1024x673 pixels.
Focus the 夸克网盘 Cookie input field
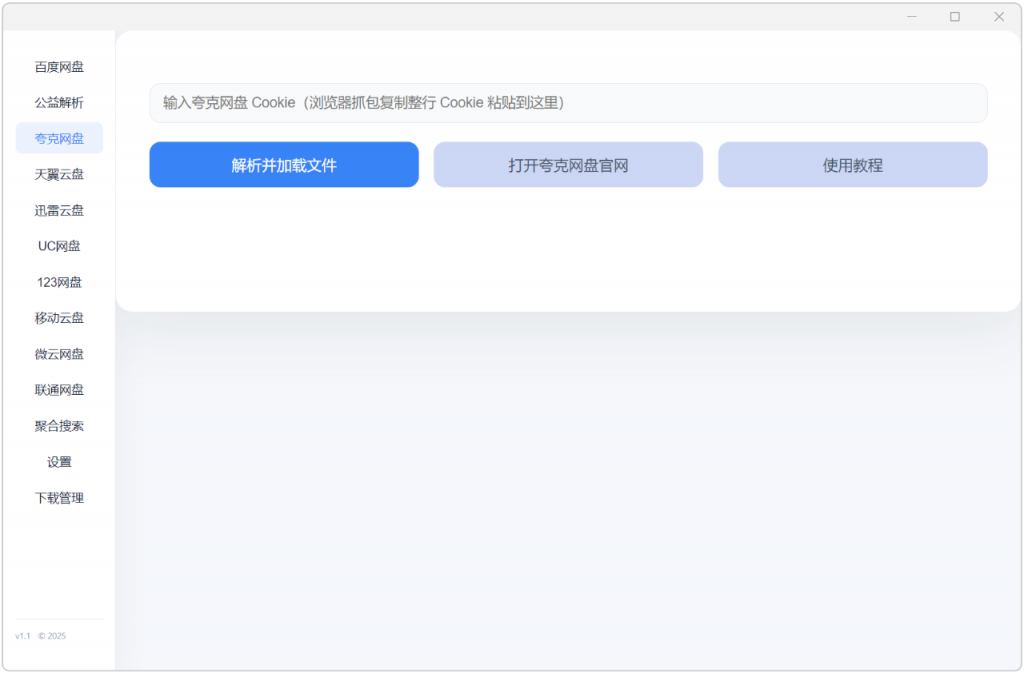coord(568,103)
